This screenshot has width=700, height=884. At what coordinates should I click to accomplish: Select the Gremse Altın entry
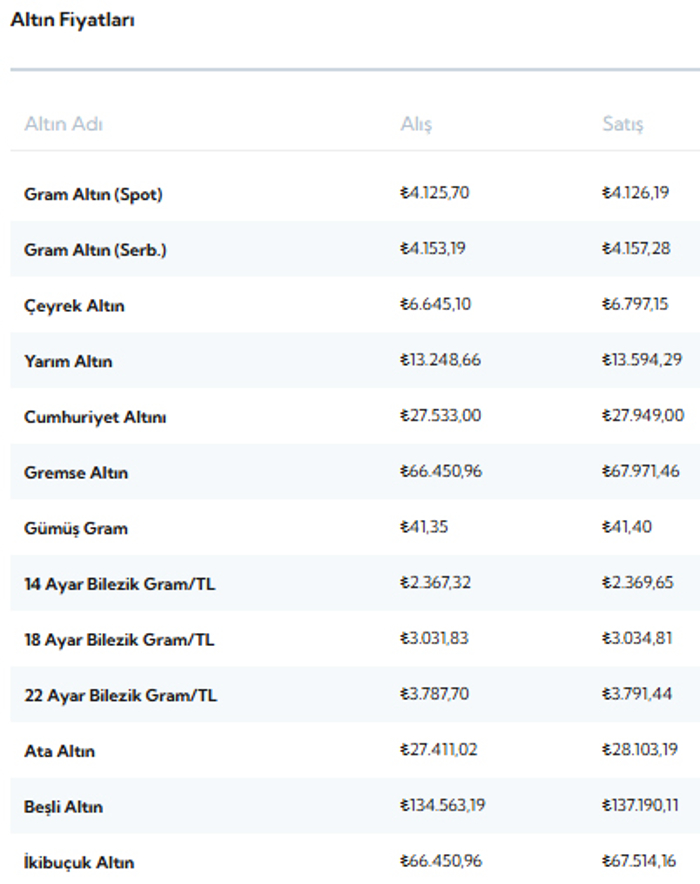pos(355,472)
